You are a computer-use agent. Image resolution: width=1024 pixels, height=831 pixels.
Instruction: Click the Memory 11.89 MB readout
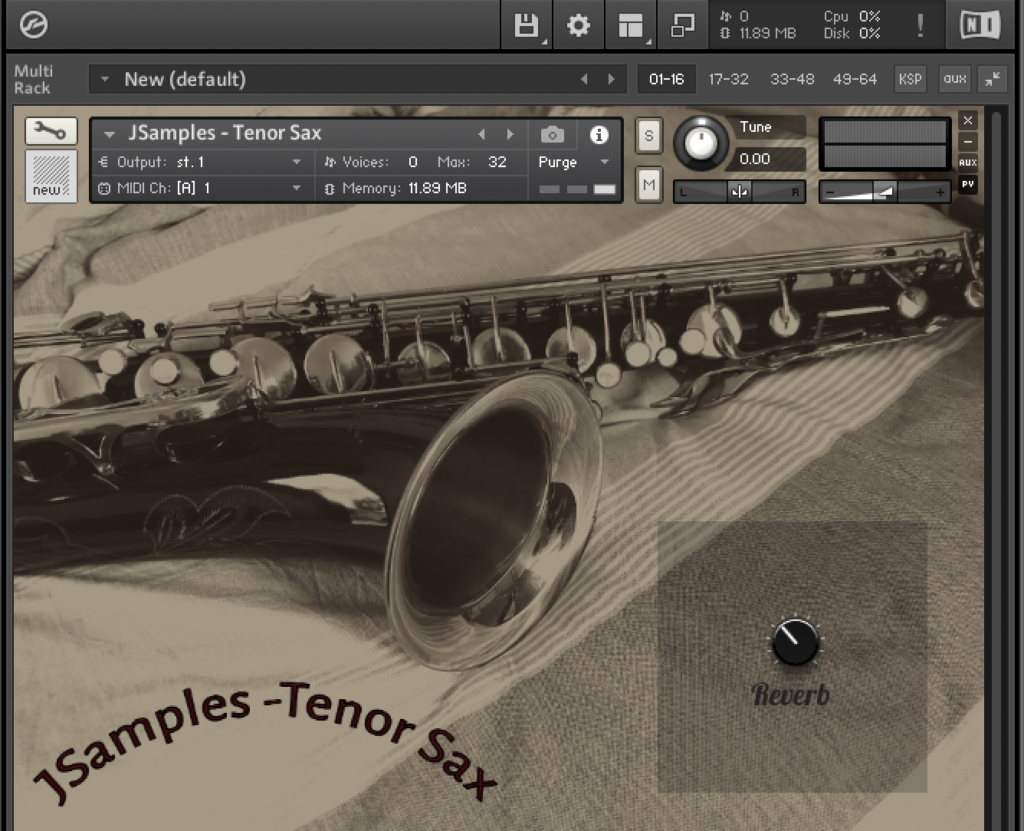coord(437,188)
